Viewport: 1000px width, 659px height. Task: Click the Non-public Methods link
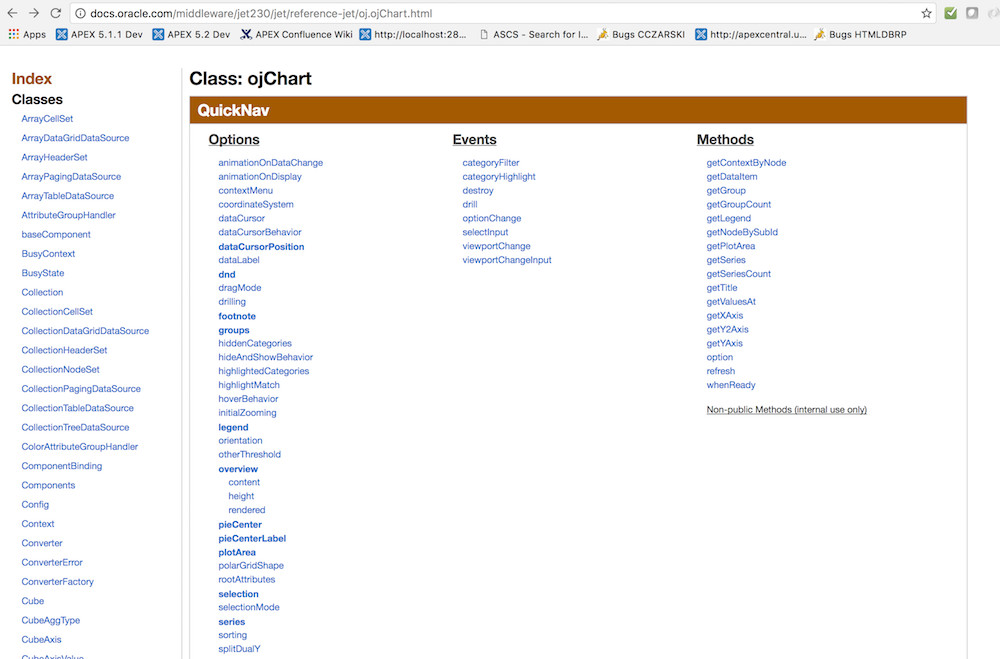coord(787,409)
